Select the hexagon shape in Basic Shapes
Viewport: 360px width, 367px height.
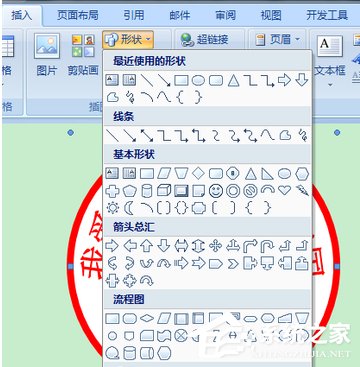[302, 174]
